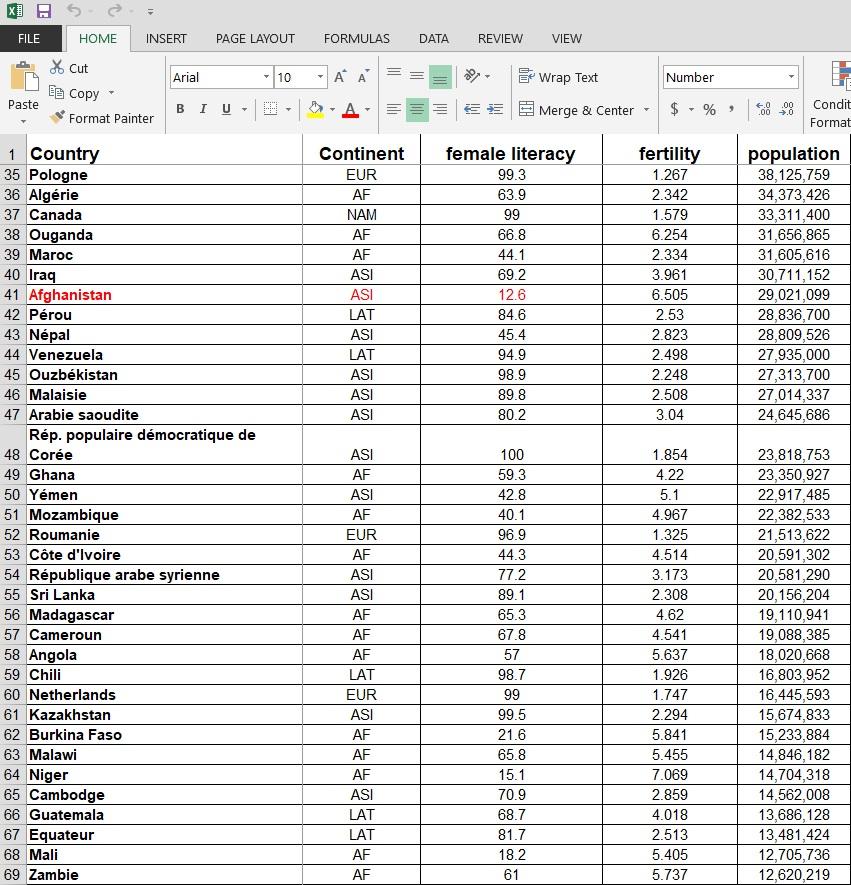Image resolution: width=851 pixels, height=885 pixels.
Task: Enable middle-align vertical alignment
Action: [416, 76]
